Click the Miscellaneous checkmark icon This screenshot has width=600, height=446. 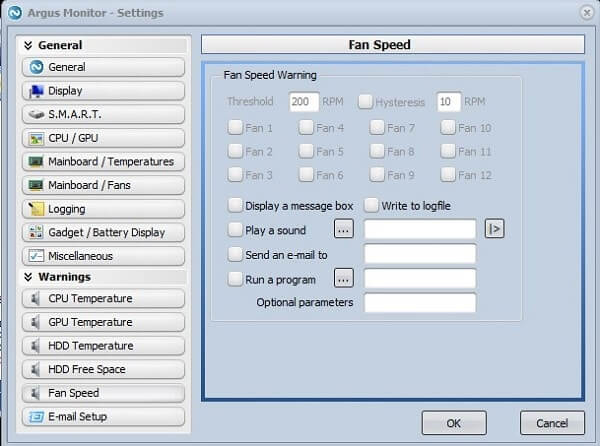point(36,256)
